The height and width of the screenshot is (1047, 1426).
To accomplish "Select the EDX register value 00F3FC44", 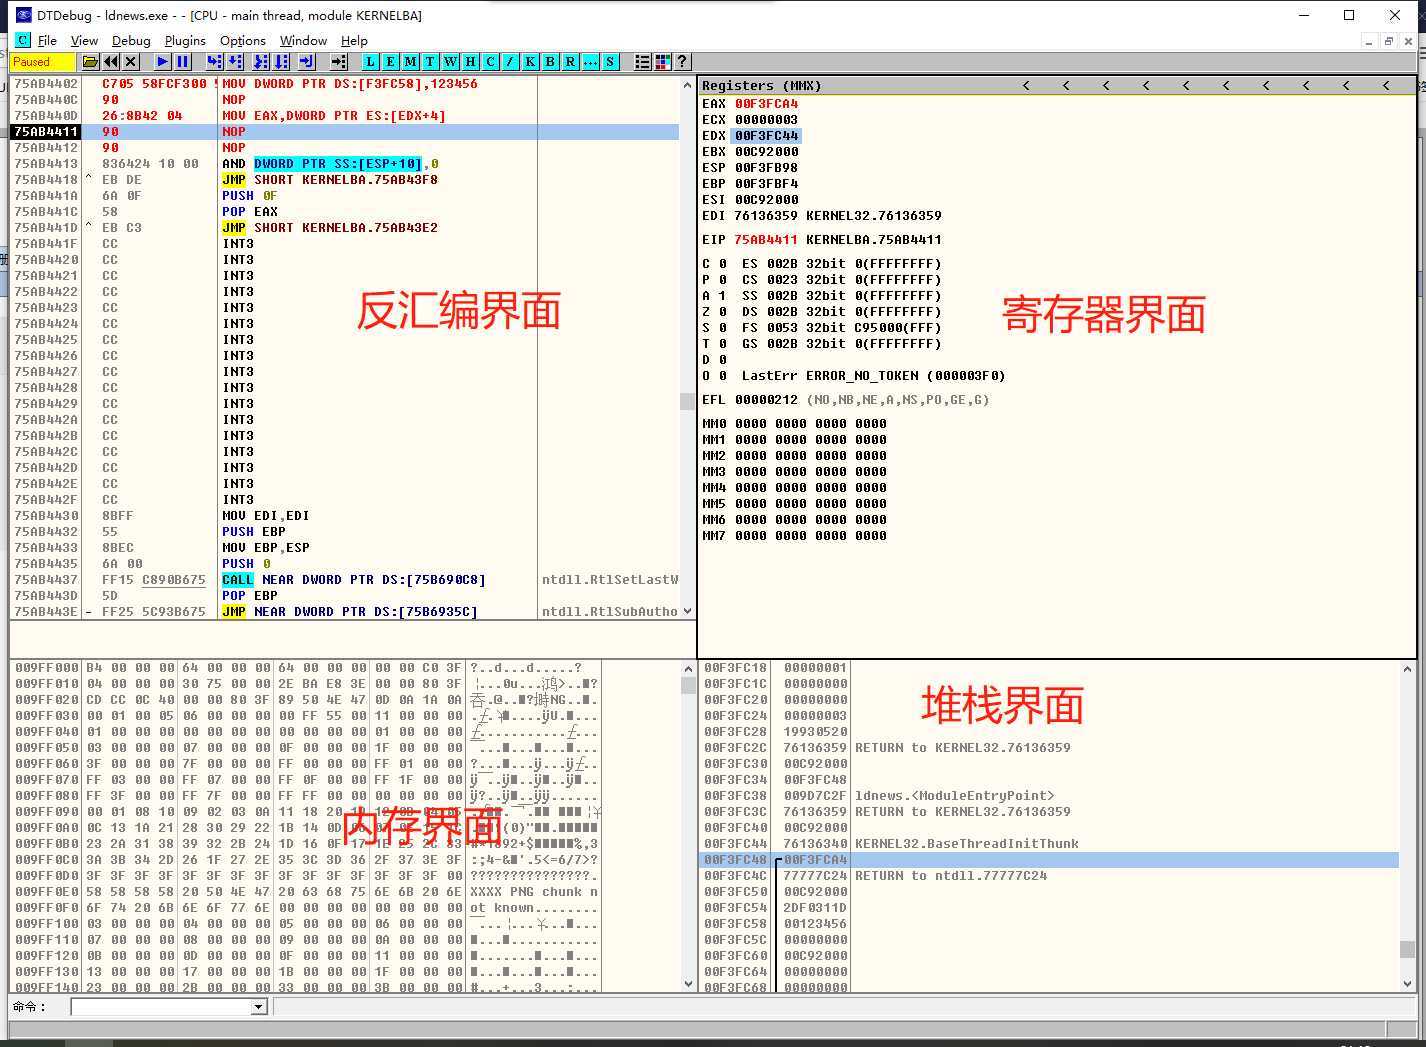I will [x=766, y=135].
